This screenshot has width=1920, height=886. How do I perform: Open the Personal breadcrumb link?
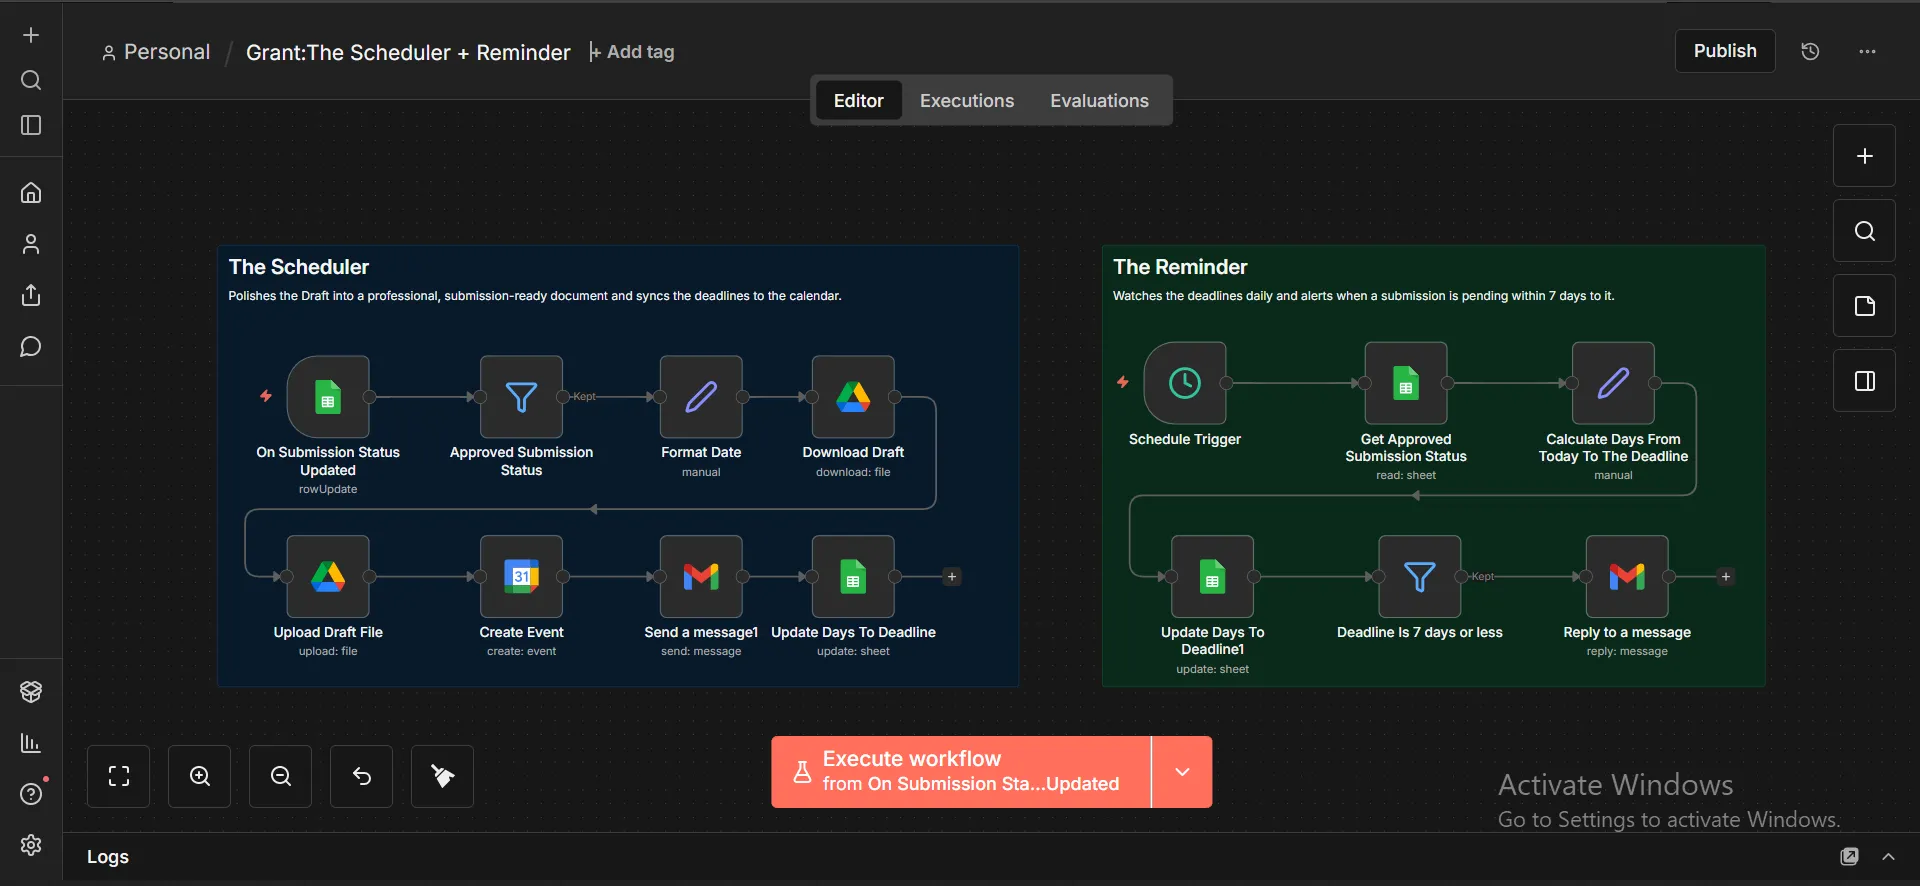(157, 52)
